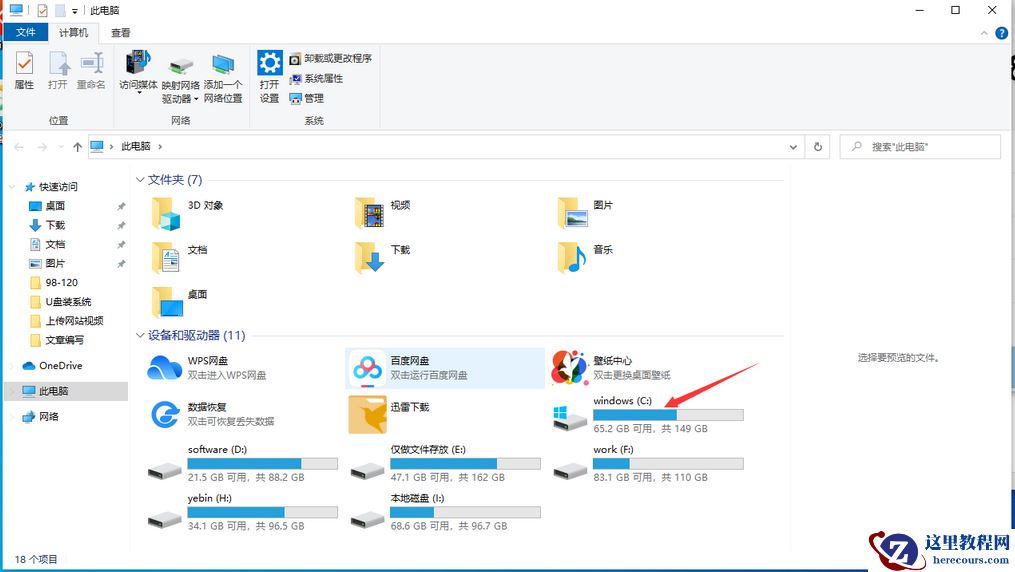1015x572 pixels.
Task: Click the work (F:) usage bar
Action: pyautogui.click(x=668, y=463)
